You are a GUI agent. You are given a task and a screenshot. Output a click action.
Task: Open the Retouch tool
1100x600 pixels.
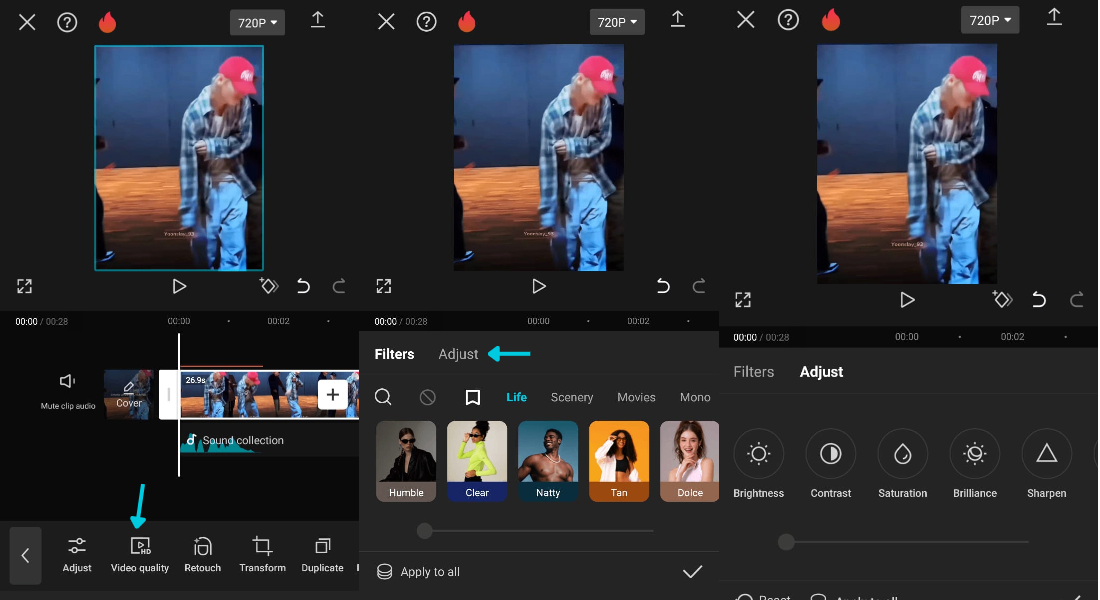coord(203,555)
